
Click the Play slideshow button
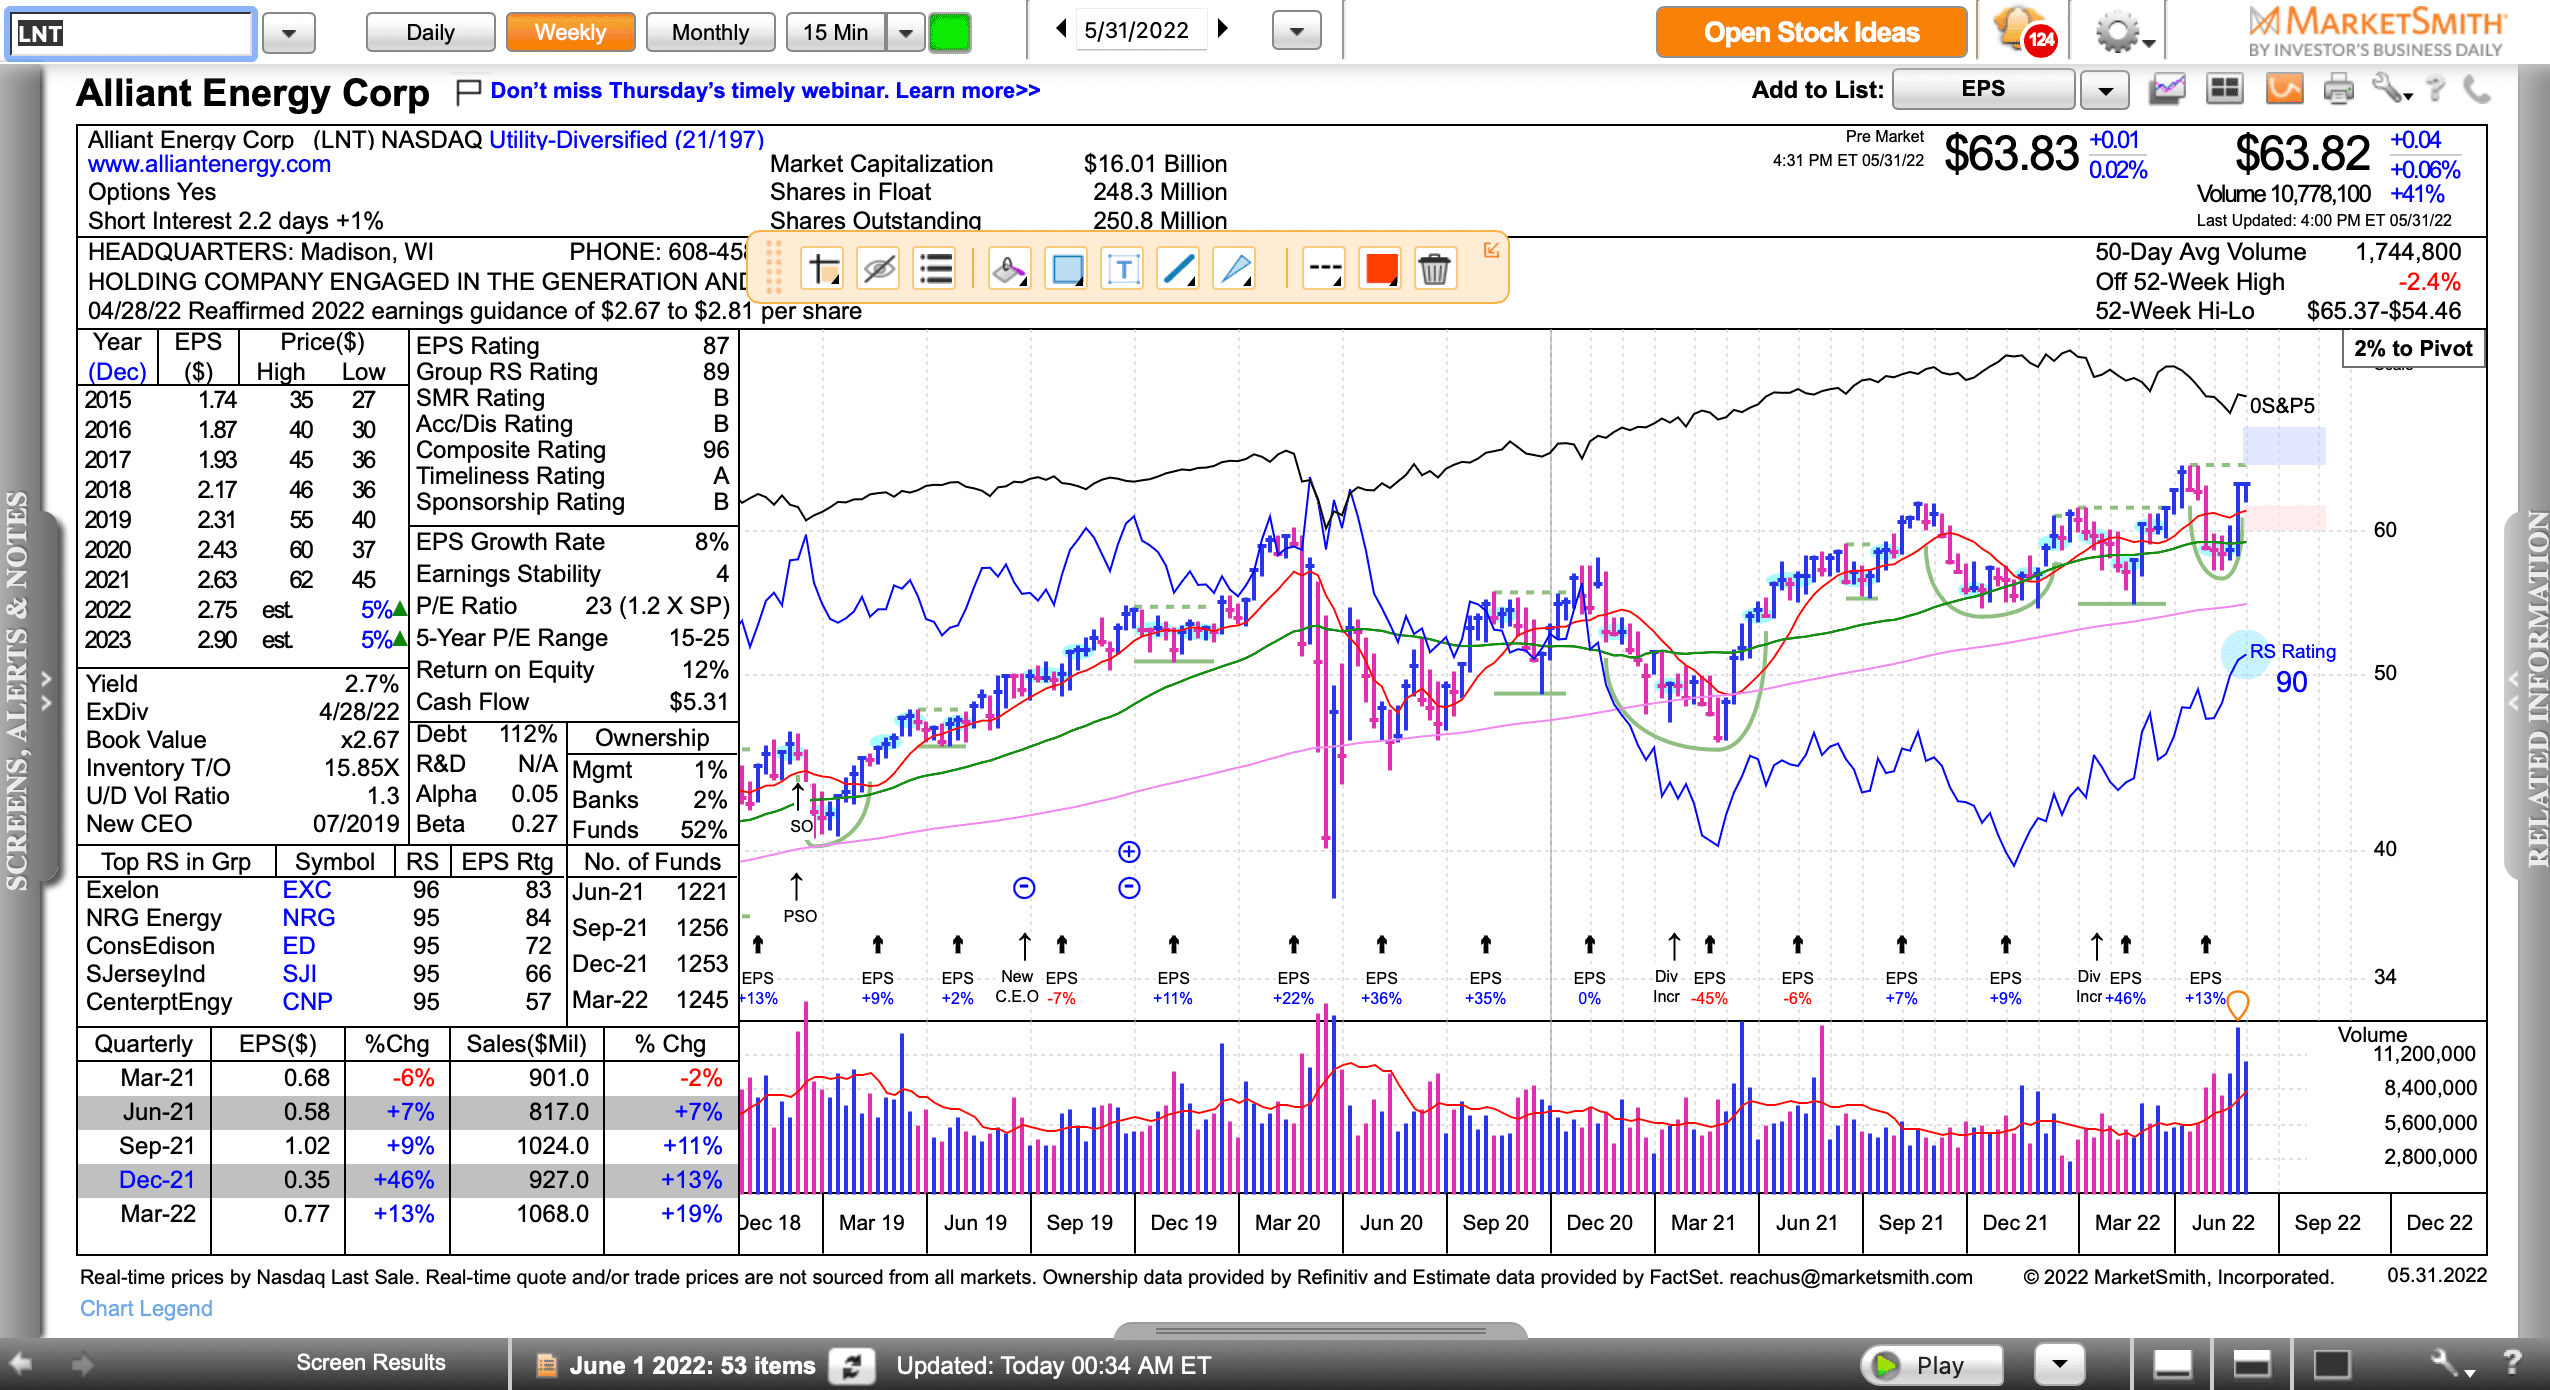click(x=1931, y=1365)
